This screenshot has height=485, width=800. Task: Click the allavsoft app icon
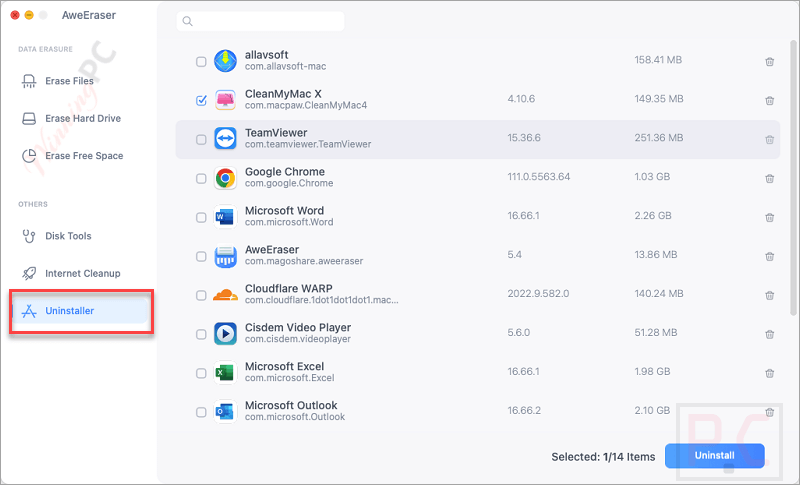pyautogui.click(x=225, y=61)
